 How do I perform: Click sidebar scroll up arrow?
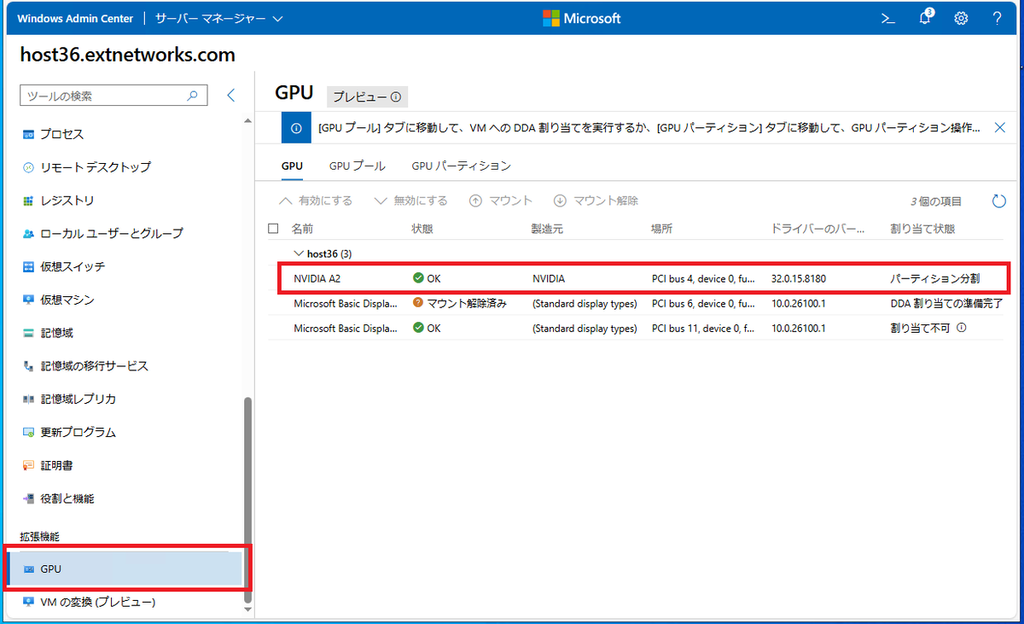pos(248,121)
